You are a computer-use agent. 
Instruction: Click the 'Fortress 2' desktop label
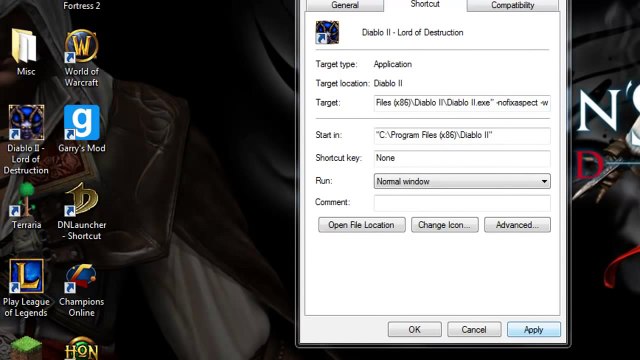[x=82, y=6]
